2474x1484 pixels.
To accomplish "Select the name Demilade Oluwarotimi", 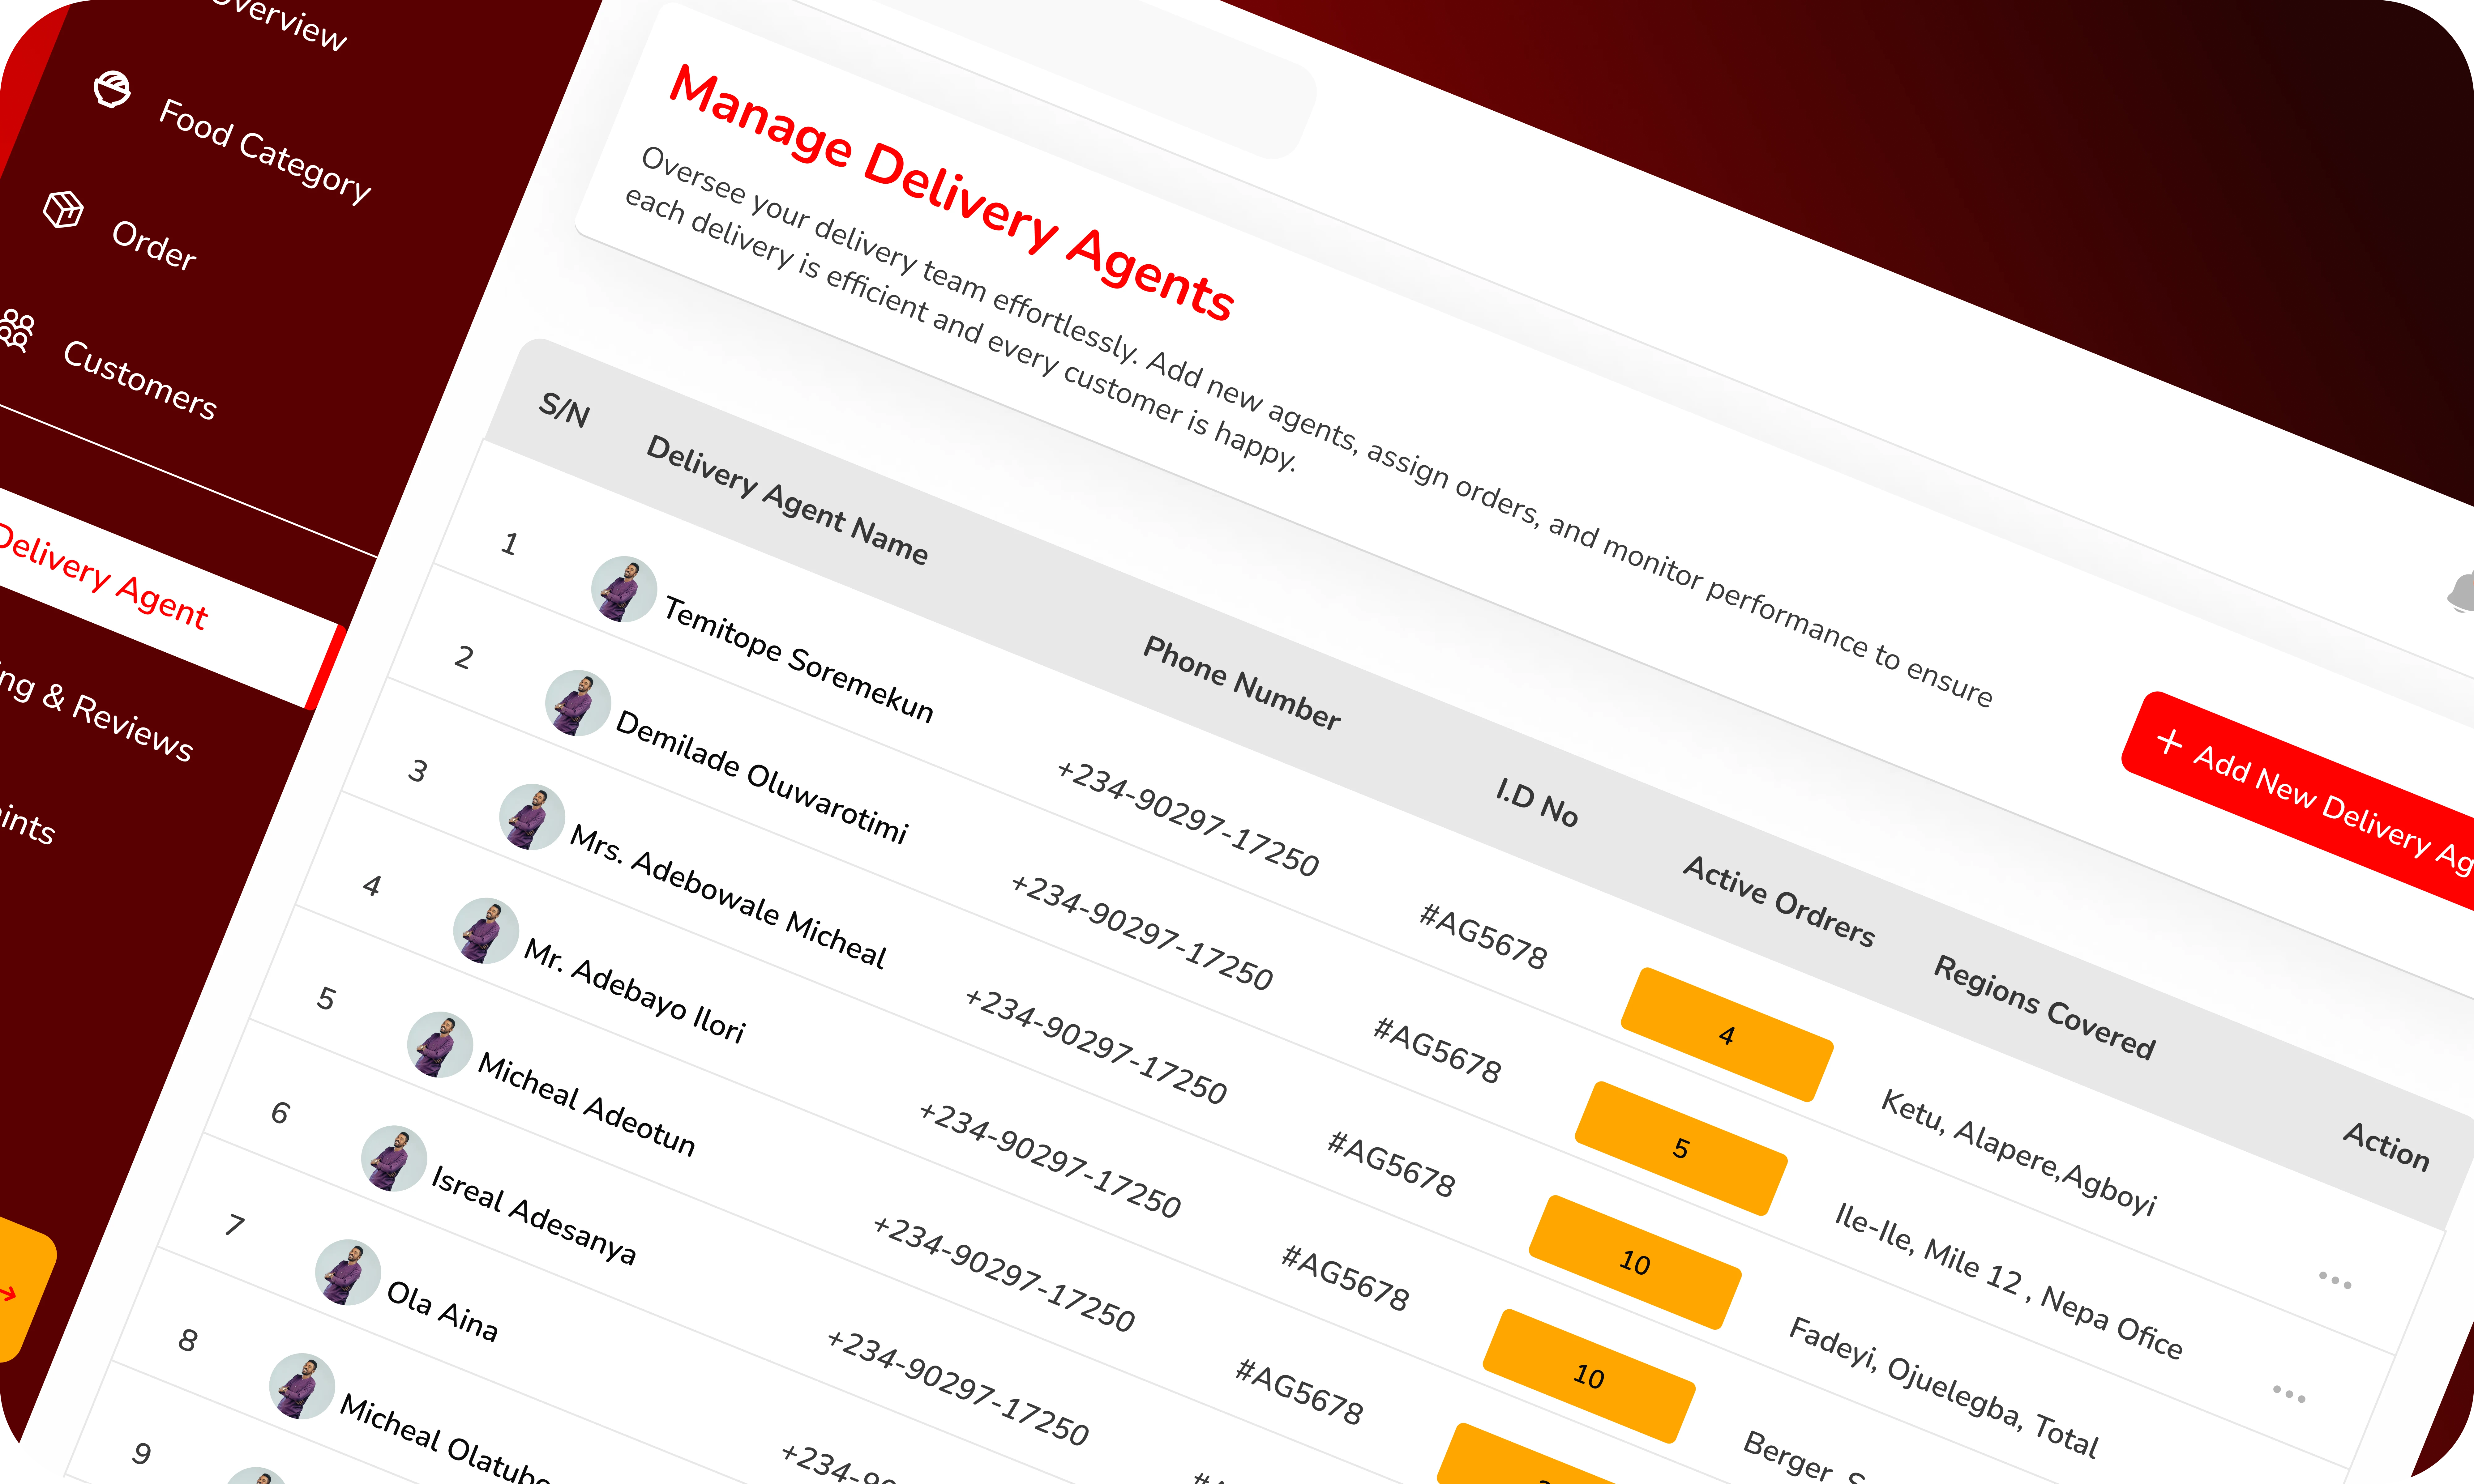I will (x=762, y=777).
